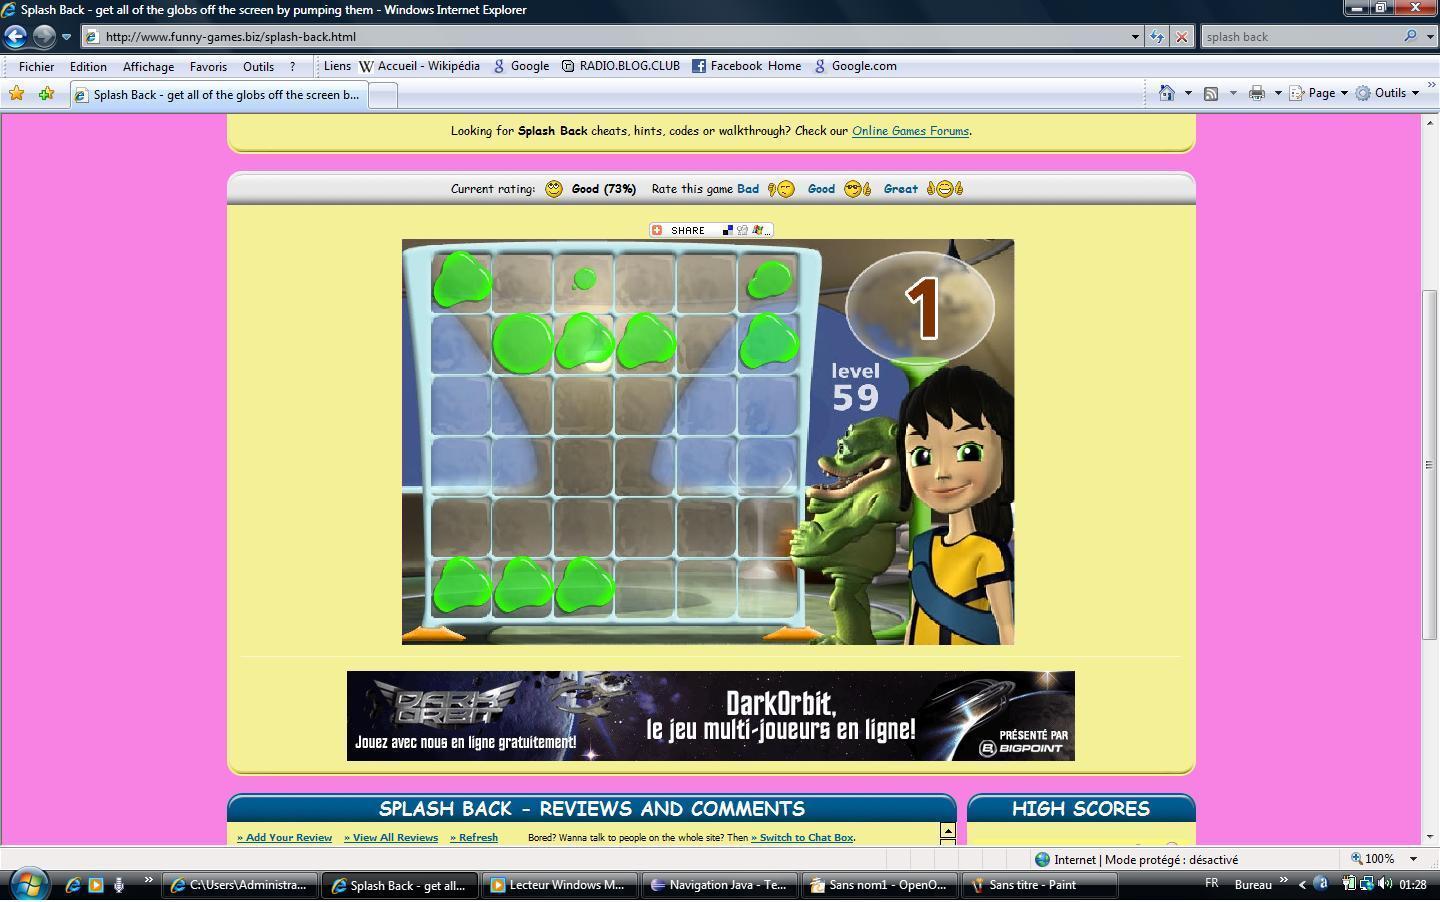Open the search provider dropdown arrow
1440x902 pixels.
click(1428, 37)
